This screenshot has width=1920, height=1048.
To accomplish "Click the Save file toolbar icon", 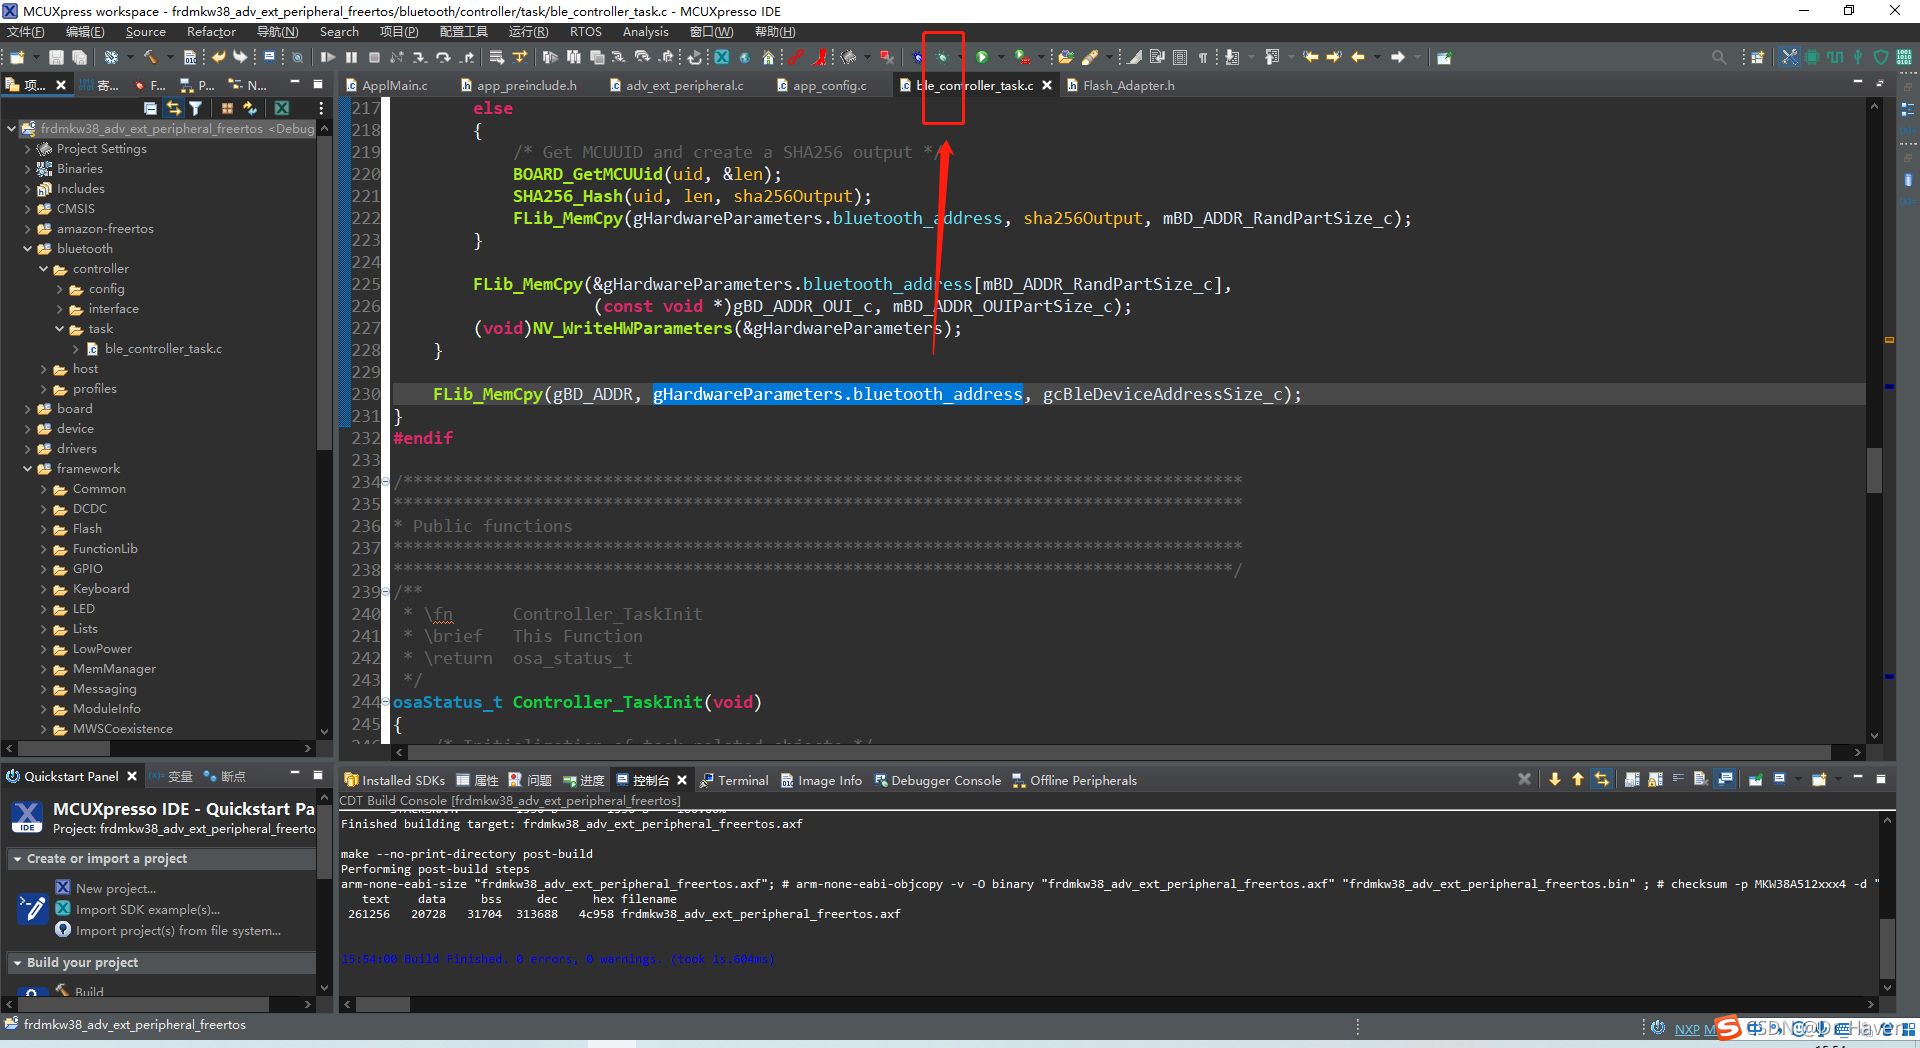I will pos(56,57).
